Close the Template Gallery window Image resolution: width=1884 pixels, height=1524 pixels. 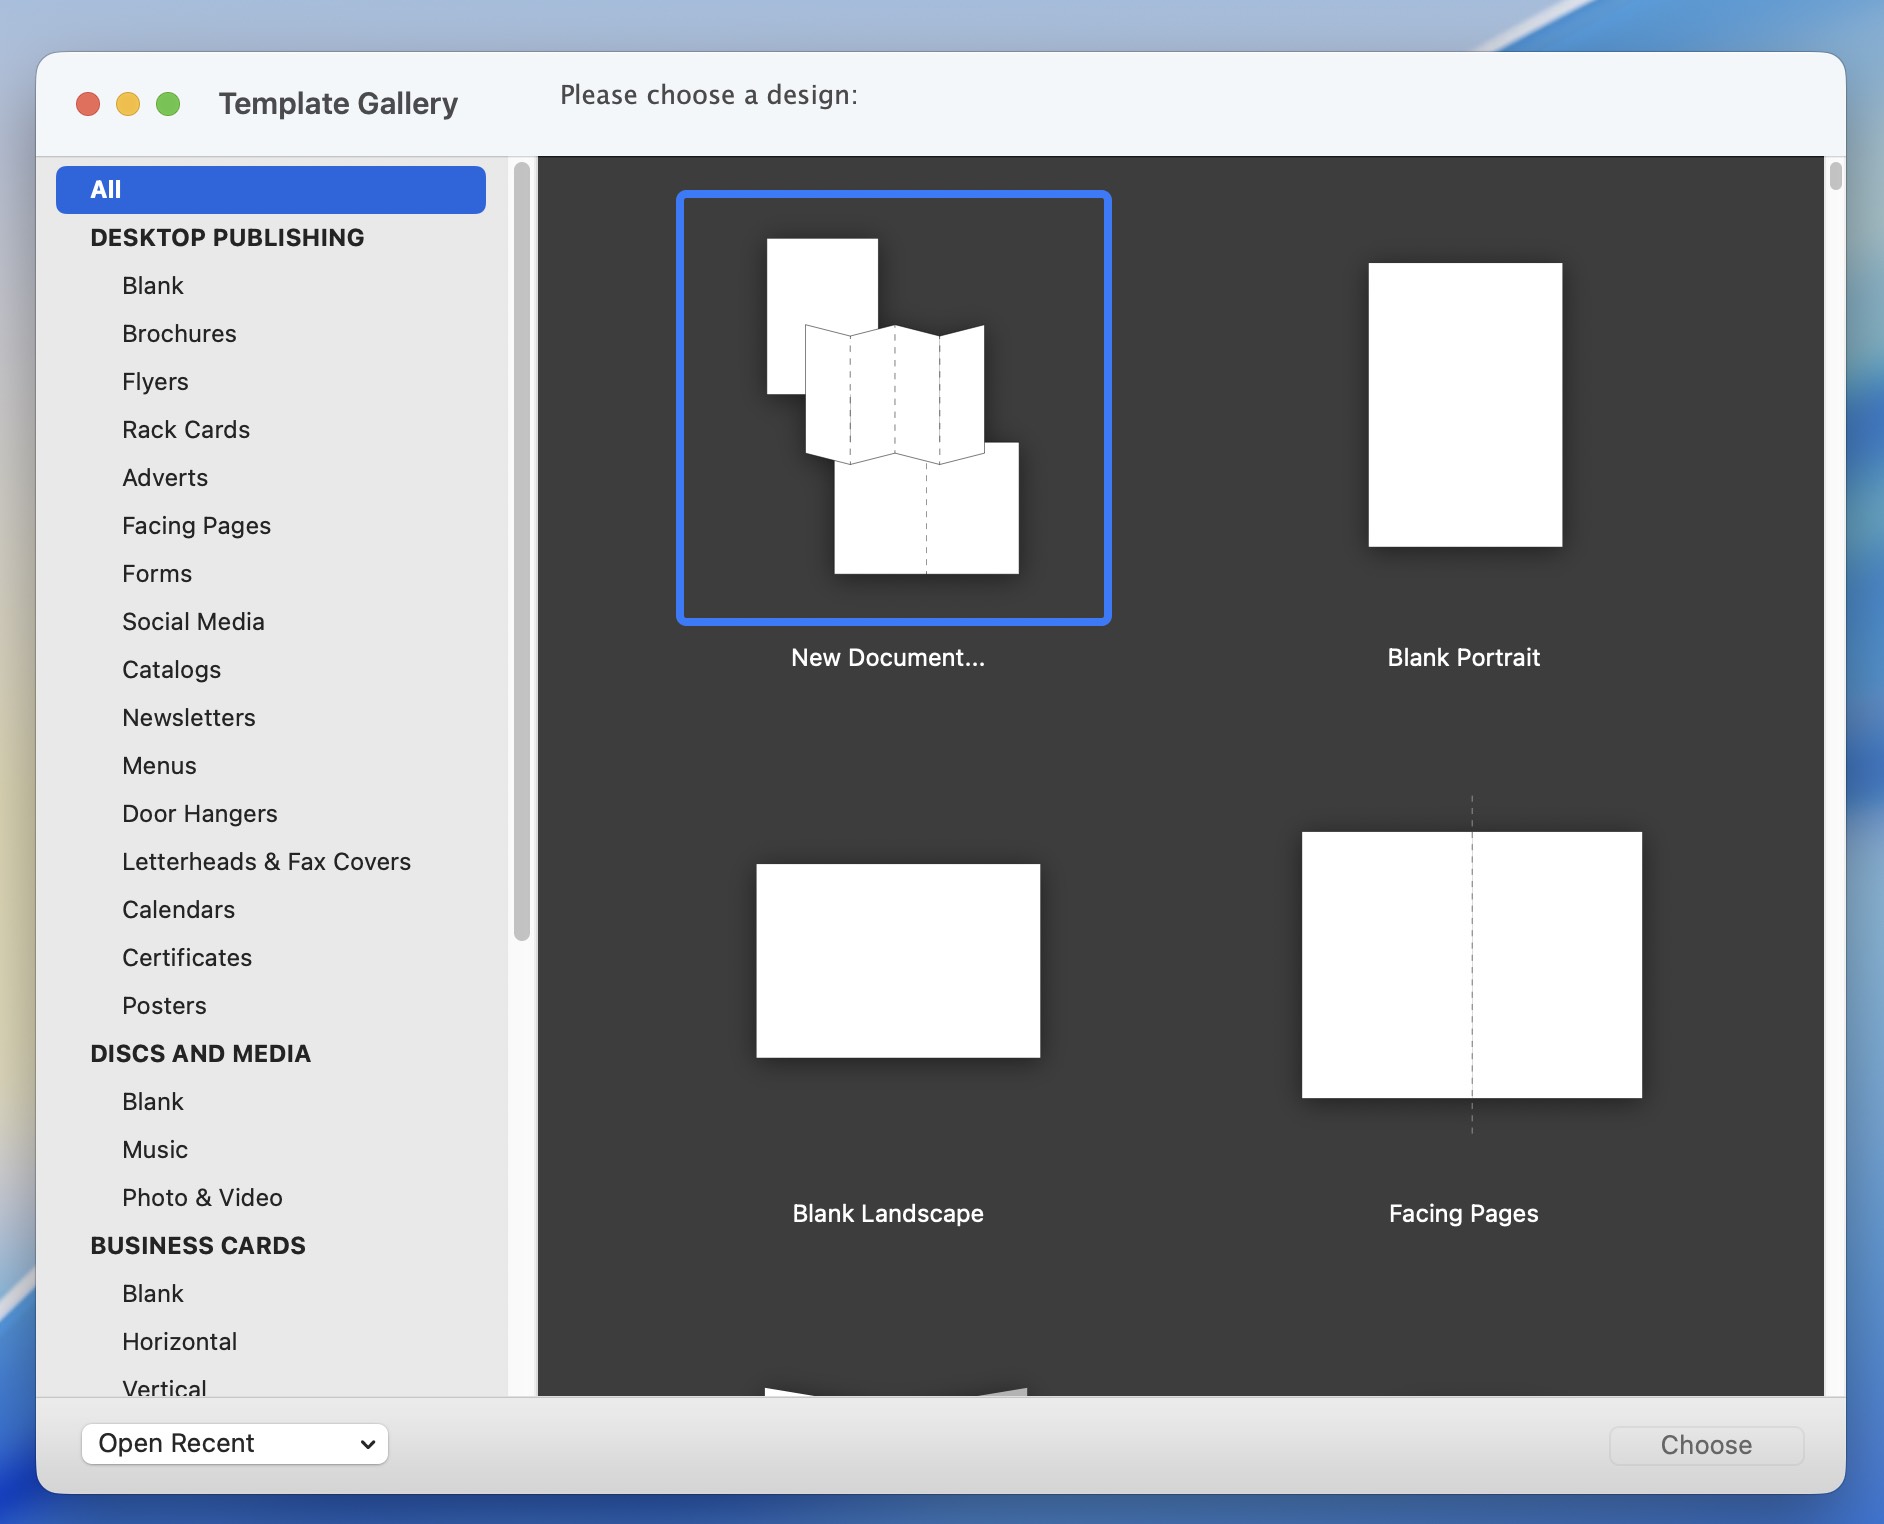(x=88, y=104)
